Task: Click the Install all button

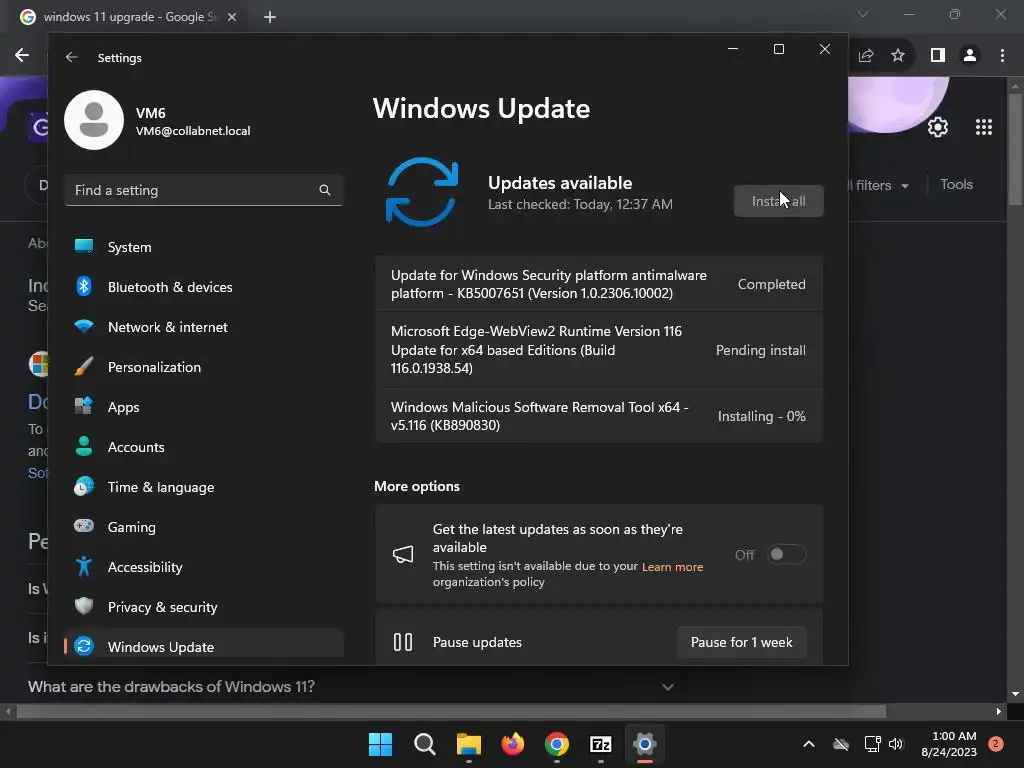Action: [778, 201]
